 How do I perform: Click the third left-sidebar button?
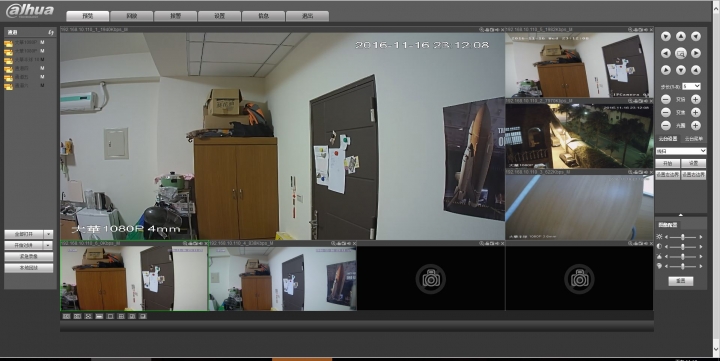(x=29, y=256)
